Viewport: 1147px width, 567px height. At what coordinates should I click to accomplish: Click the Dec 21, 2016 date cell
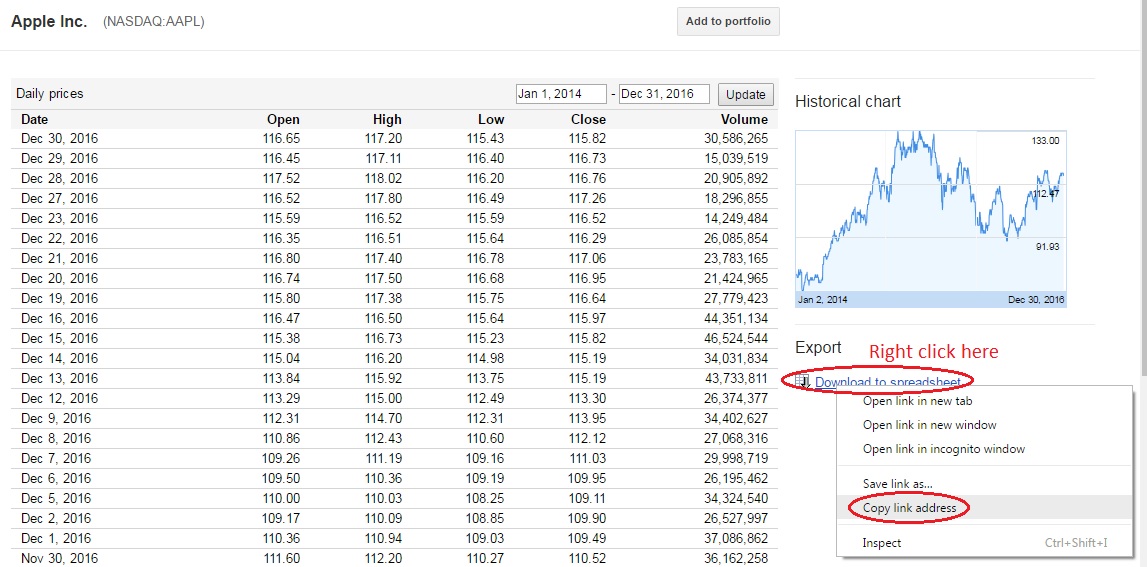coord(59,259)
